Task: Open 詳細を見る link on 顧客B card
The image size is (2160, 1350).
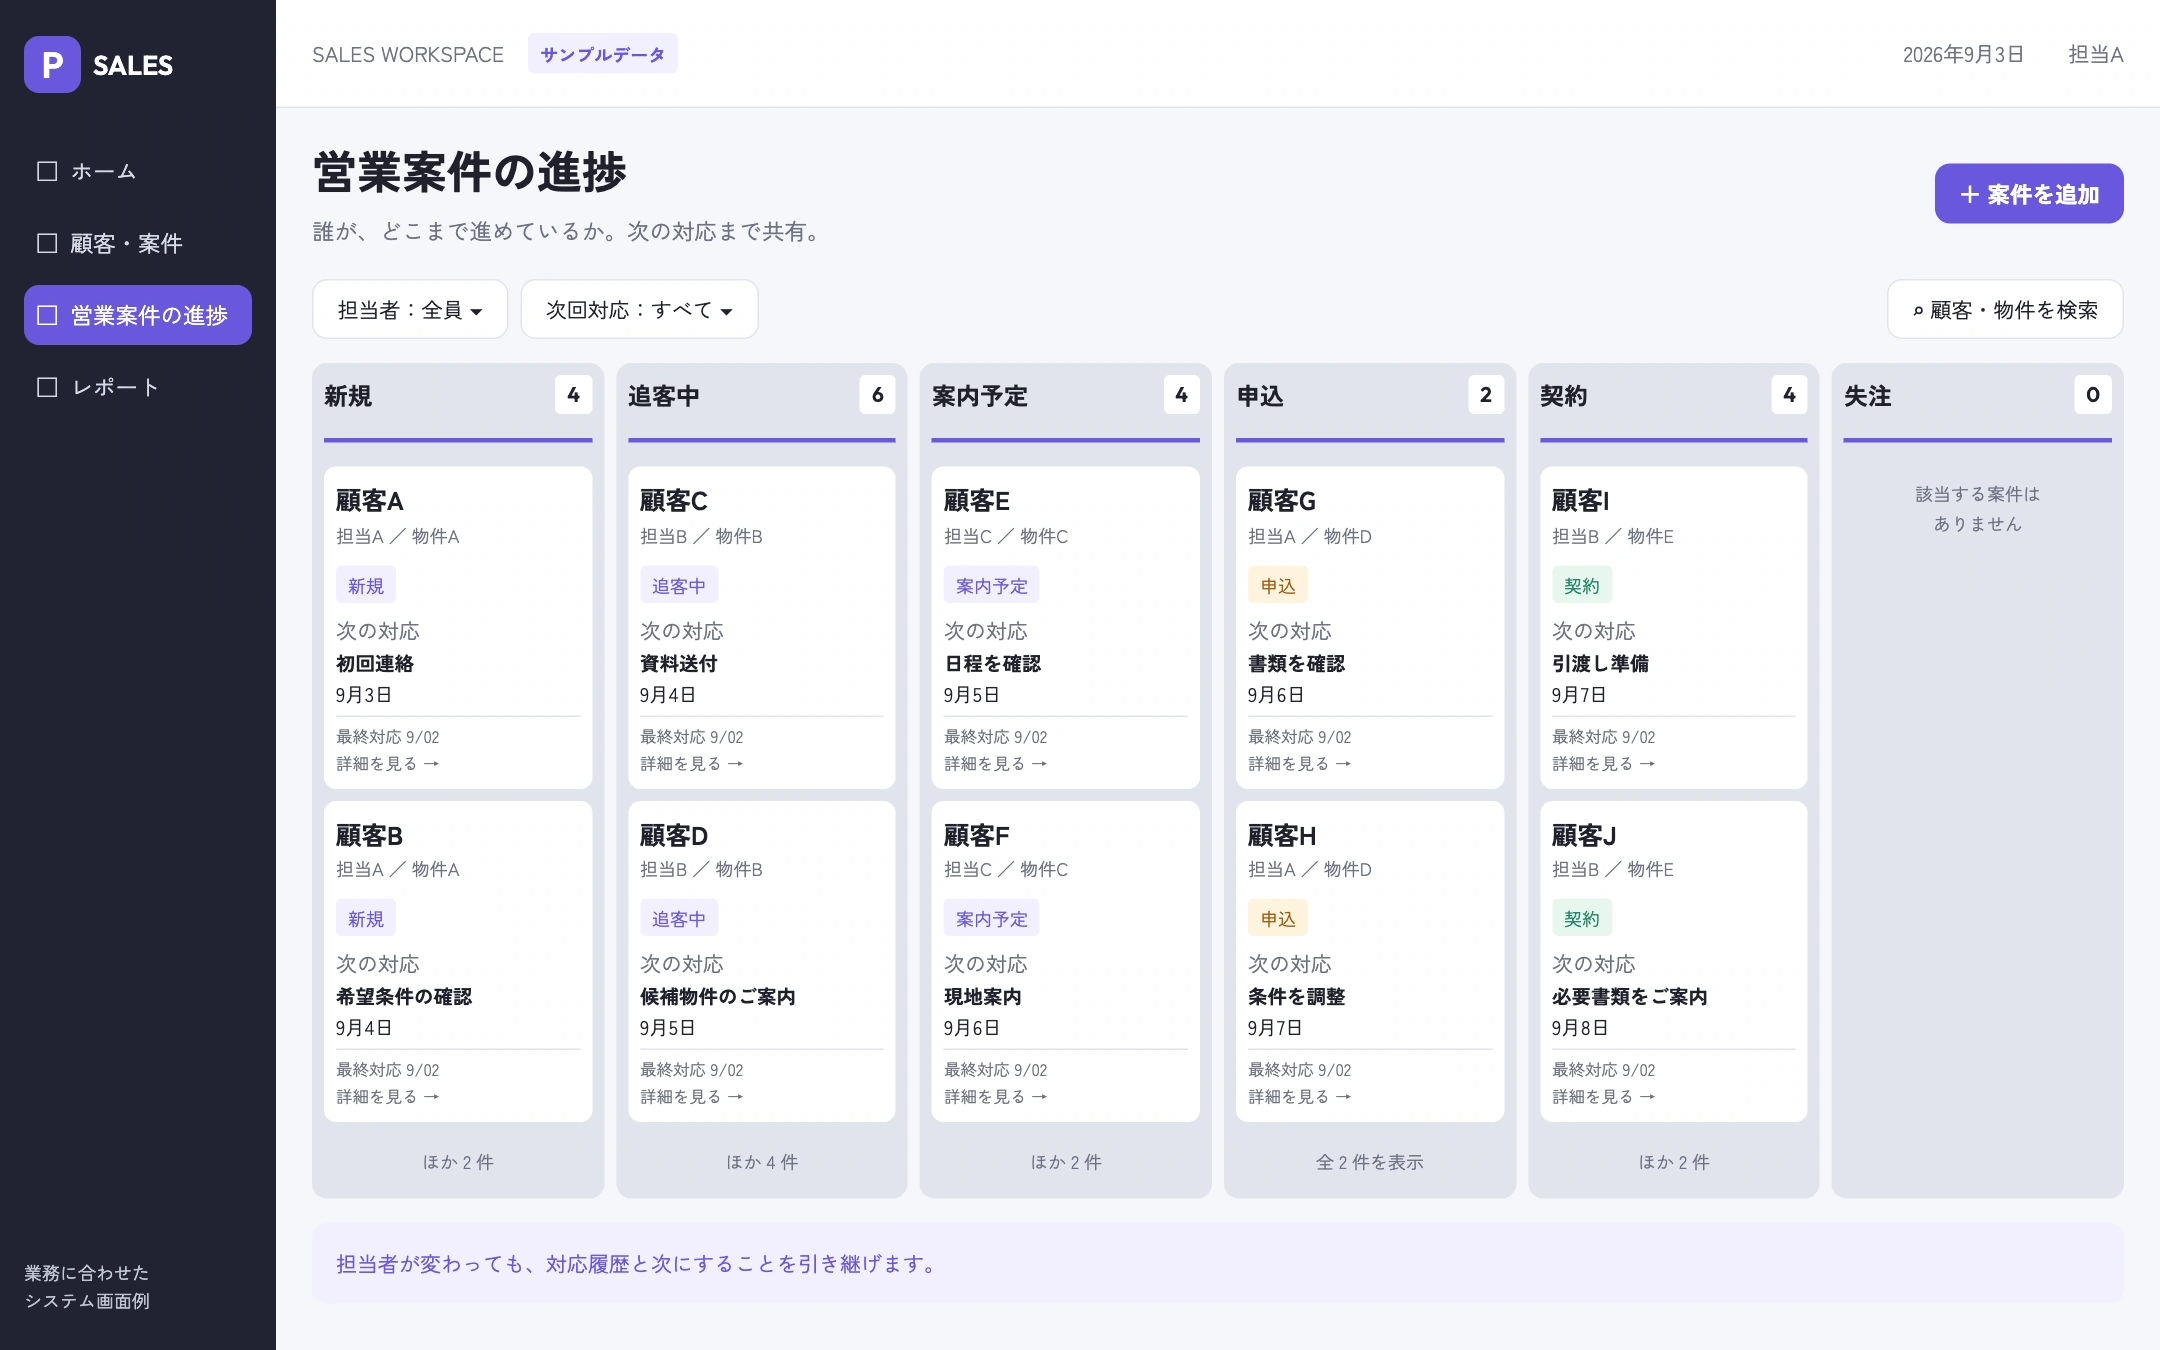Action: [388, 1097]
